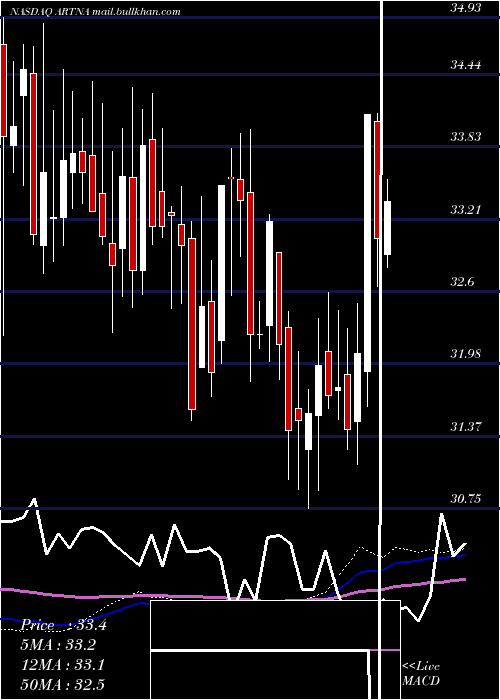Click the 30.75 price axis label
The width and height of the screenshot is (500, 700).
[x=466, y=499]
